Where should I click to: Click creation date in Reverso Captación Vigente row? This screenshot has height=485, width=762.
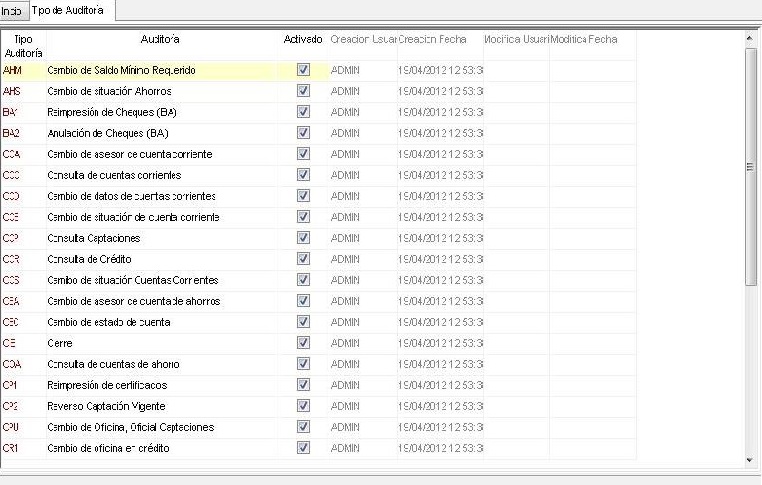(440, 406)
